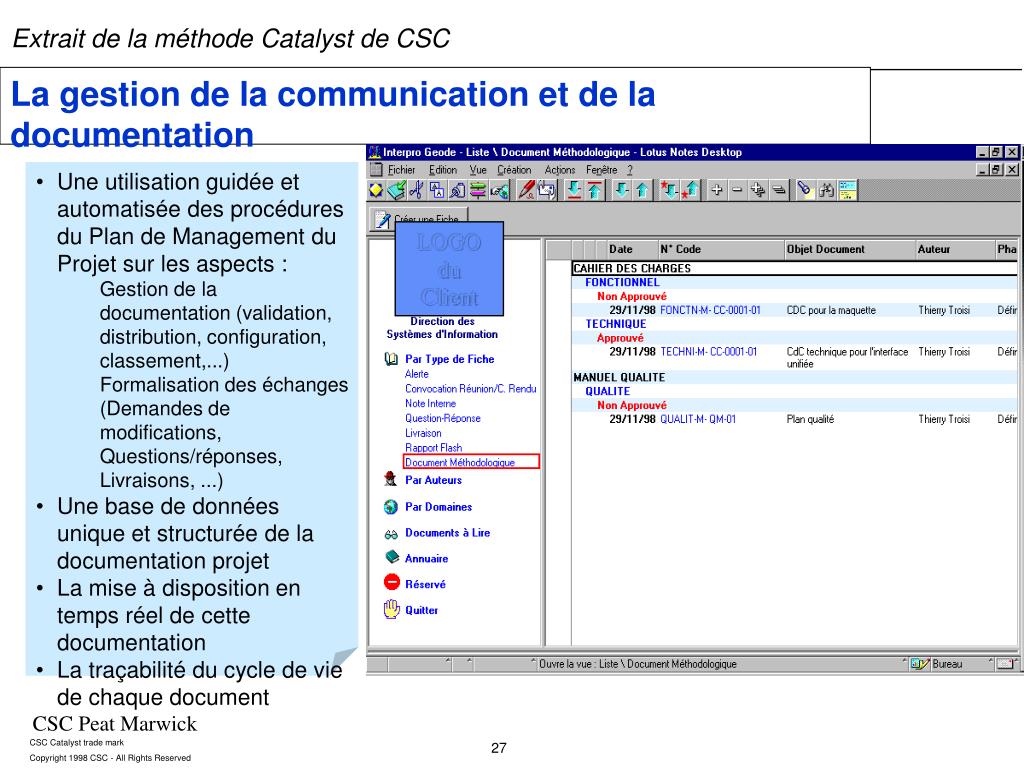Click the red Approuvé category under TECHNIQUE
This screenshot has width=1024, height=768.
620,338
